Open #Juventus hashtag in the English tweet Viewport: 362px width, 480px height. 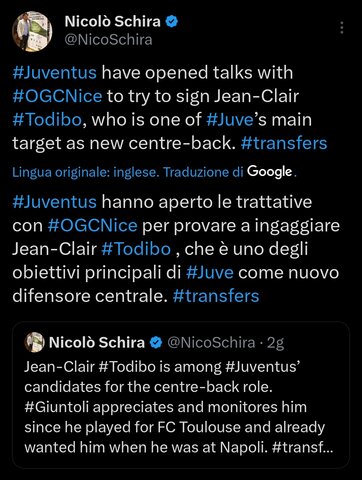click(55, 73)
